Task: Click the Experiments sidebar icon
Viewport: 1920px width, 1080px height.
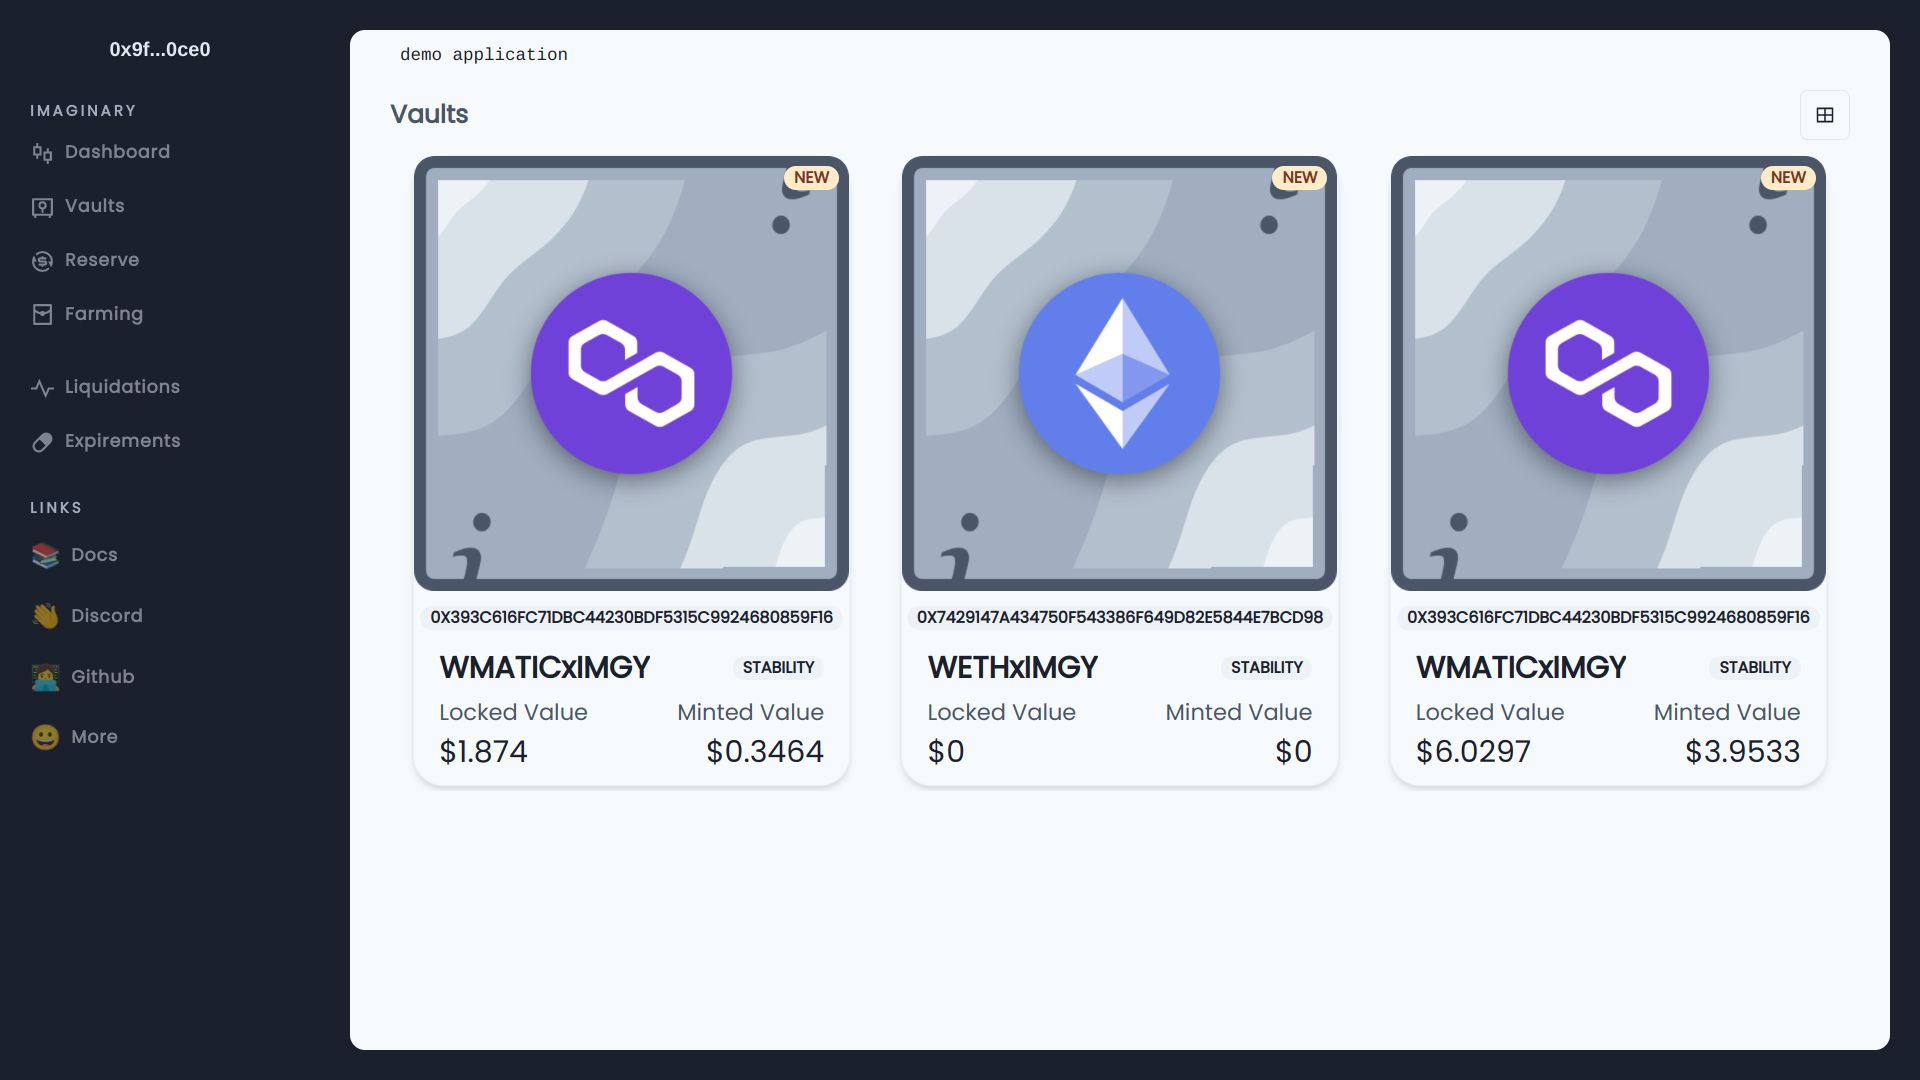Action: point(41,442)
